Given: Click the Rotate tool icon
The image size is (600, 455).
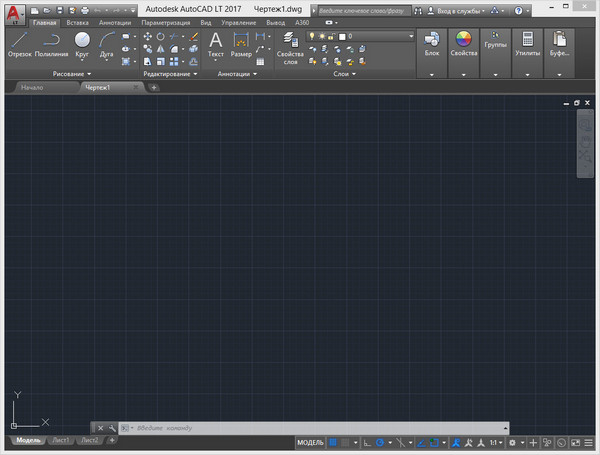Looking at the screenshot, I should 161,36.
